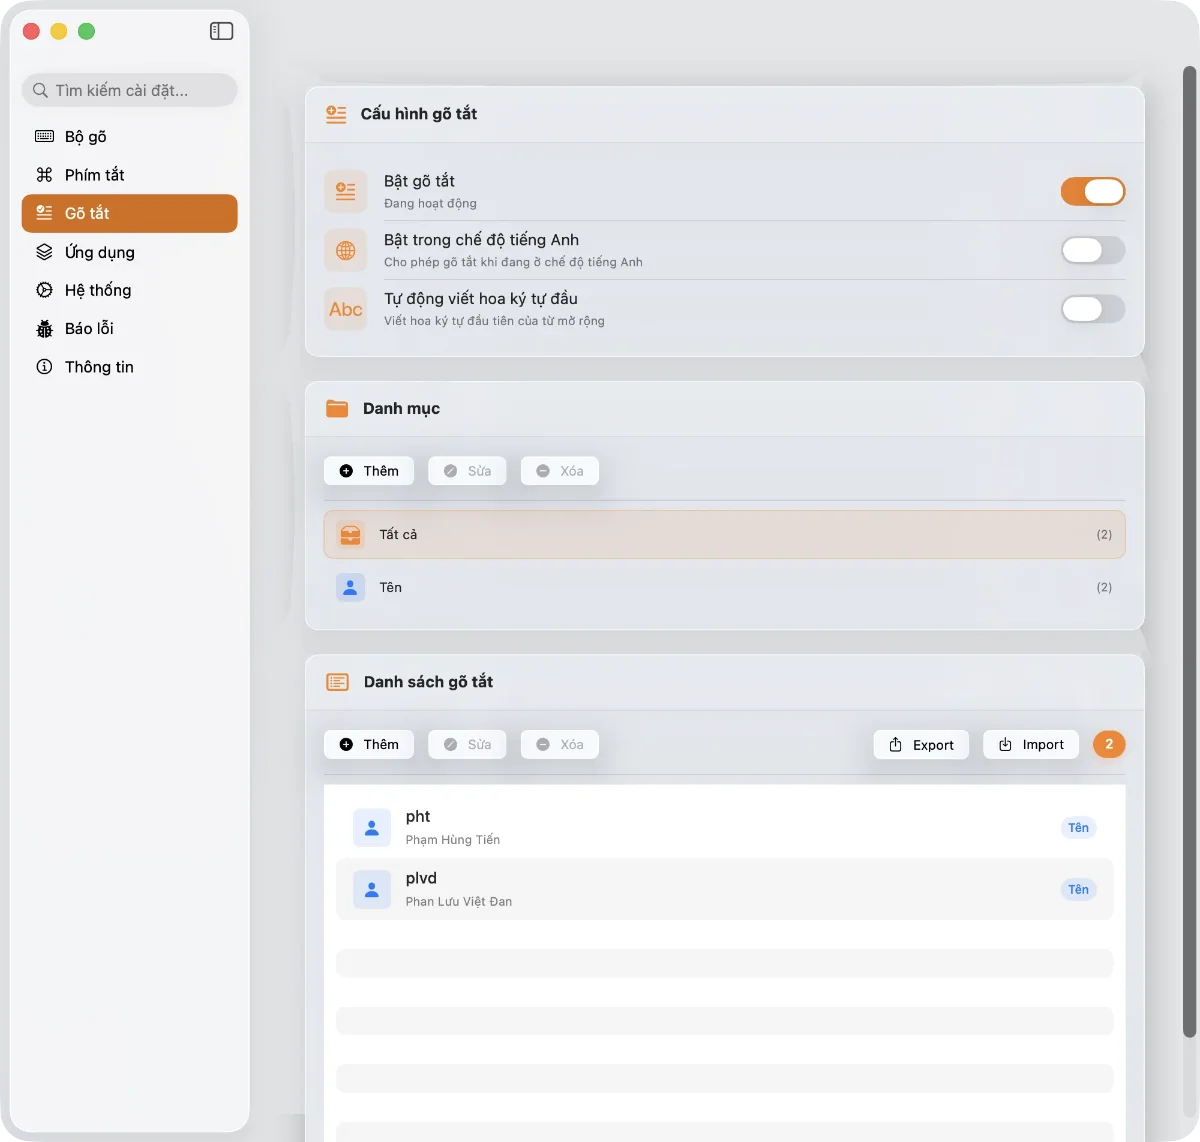Click the layers icon beside Ứng dụng
Screen dimensions: 1200x1142
(44, 252)
